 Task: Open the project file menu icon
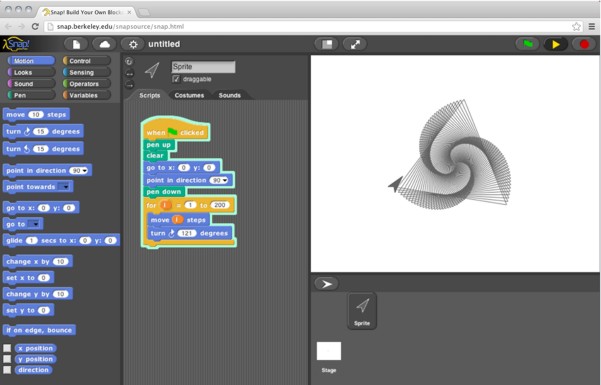pos(76,44)
